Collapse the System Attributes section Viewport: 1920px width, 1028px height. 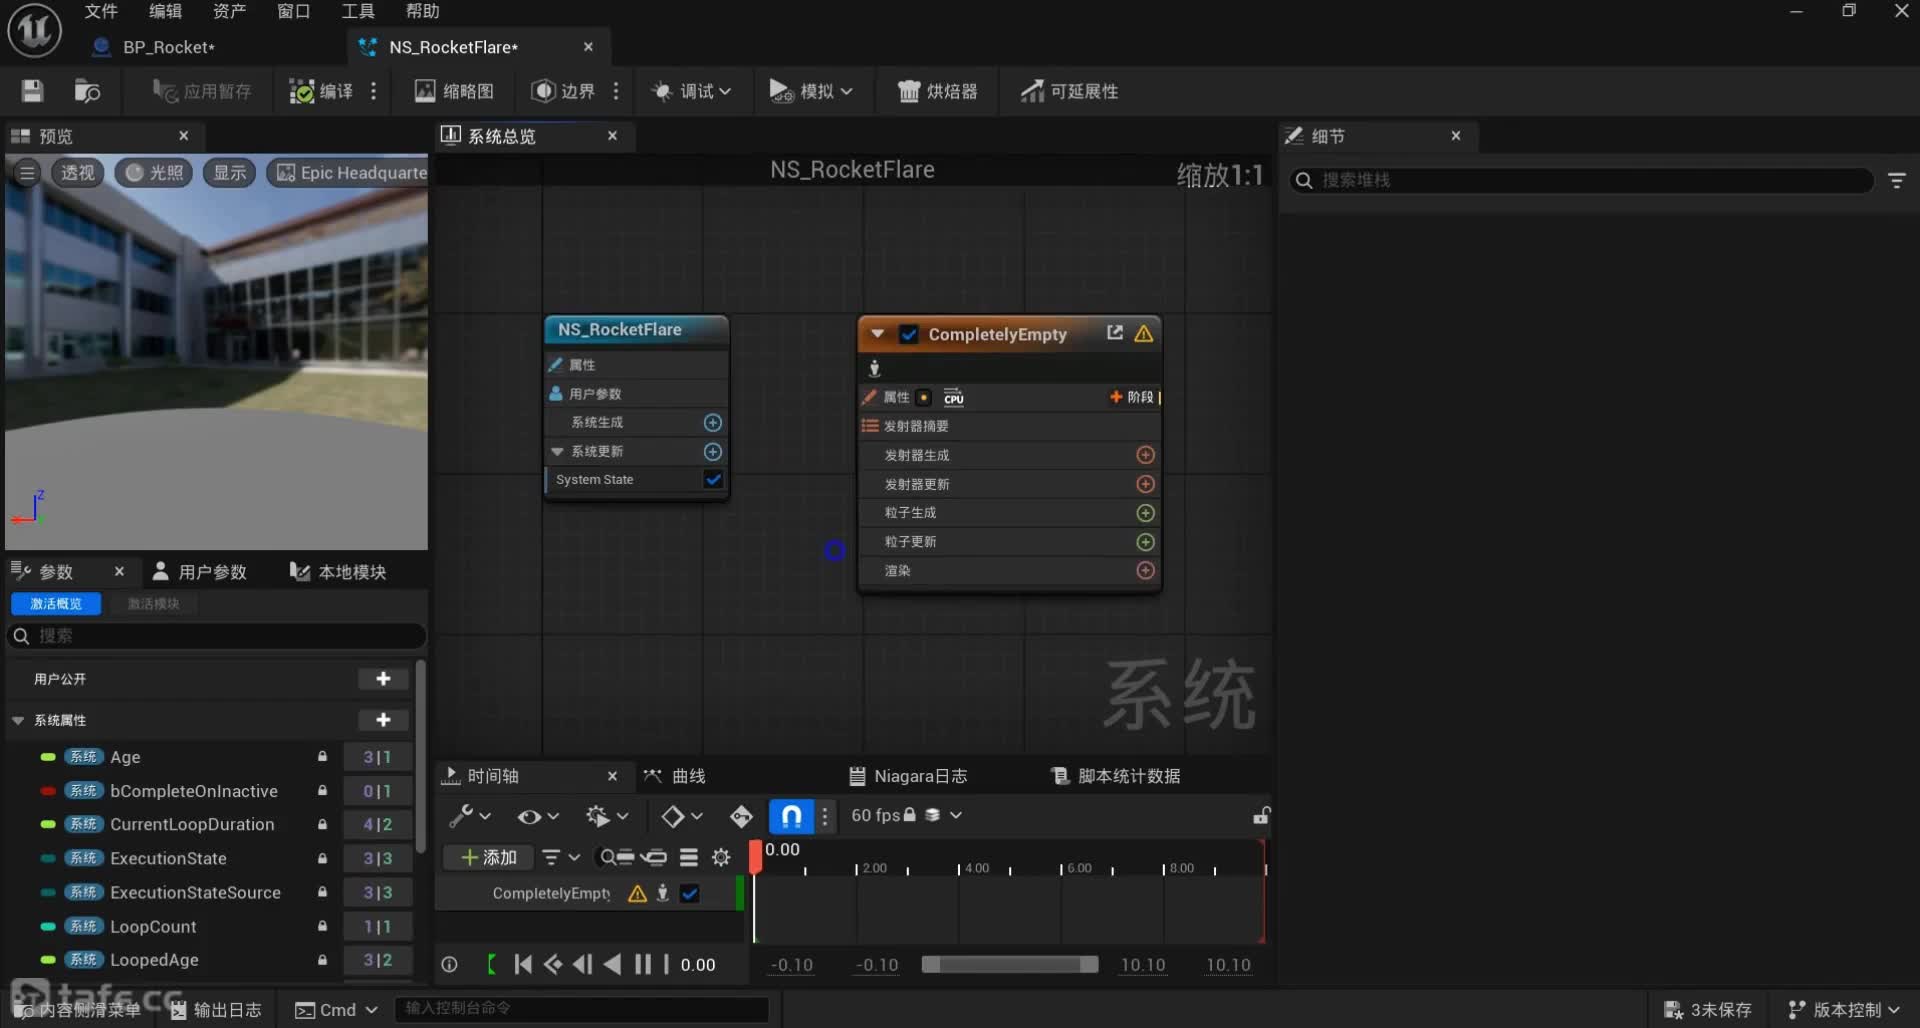coord(18,720)
